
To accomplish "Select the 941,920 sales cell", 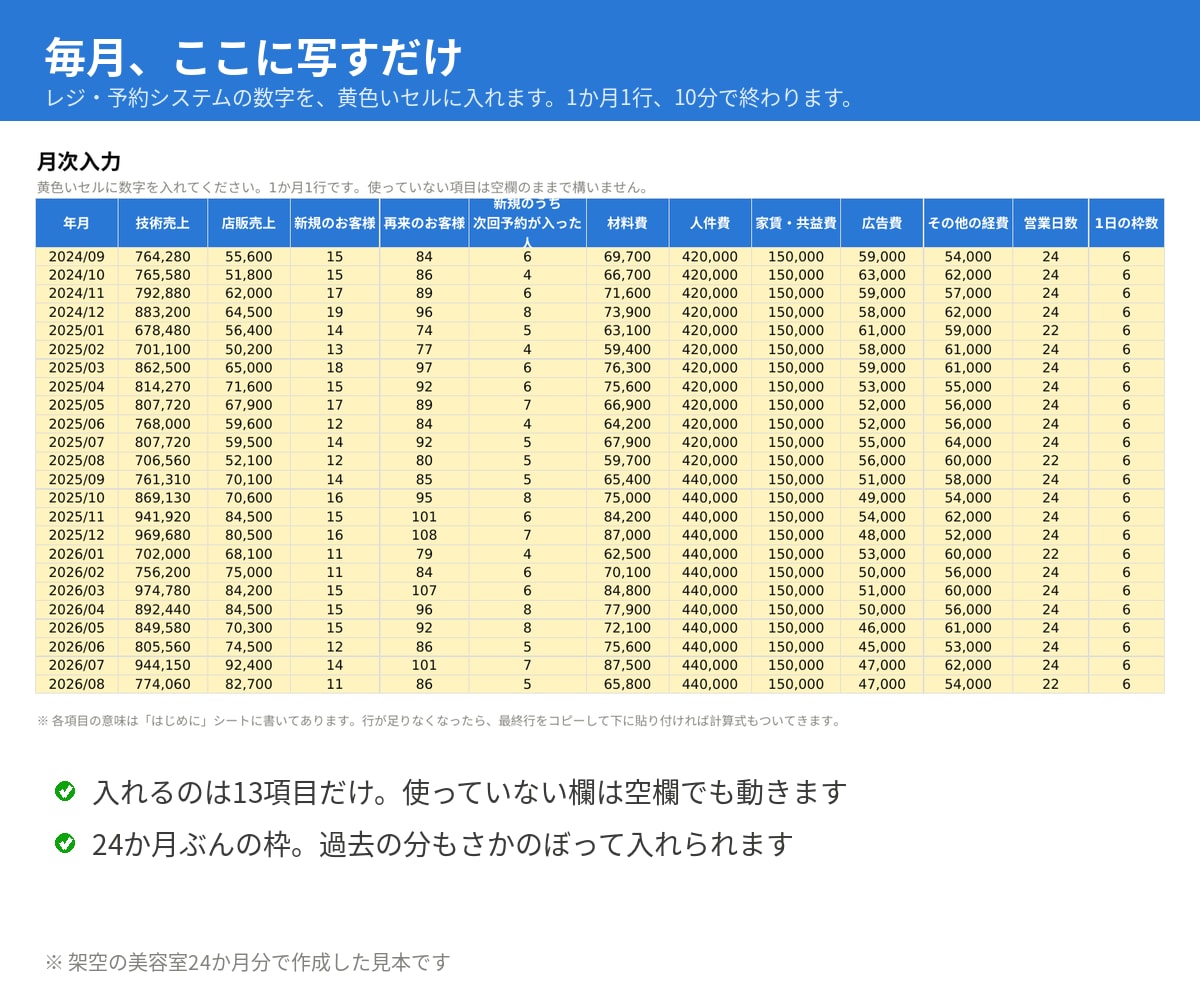I will (x=163, y=517).
